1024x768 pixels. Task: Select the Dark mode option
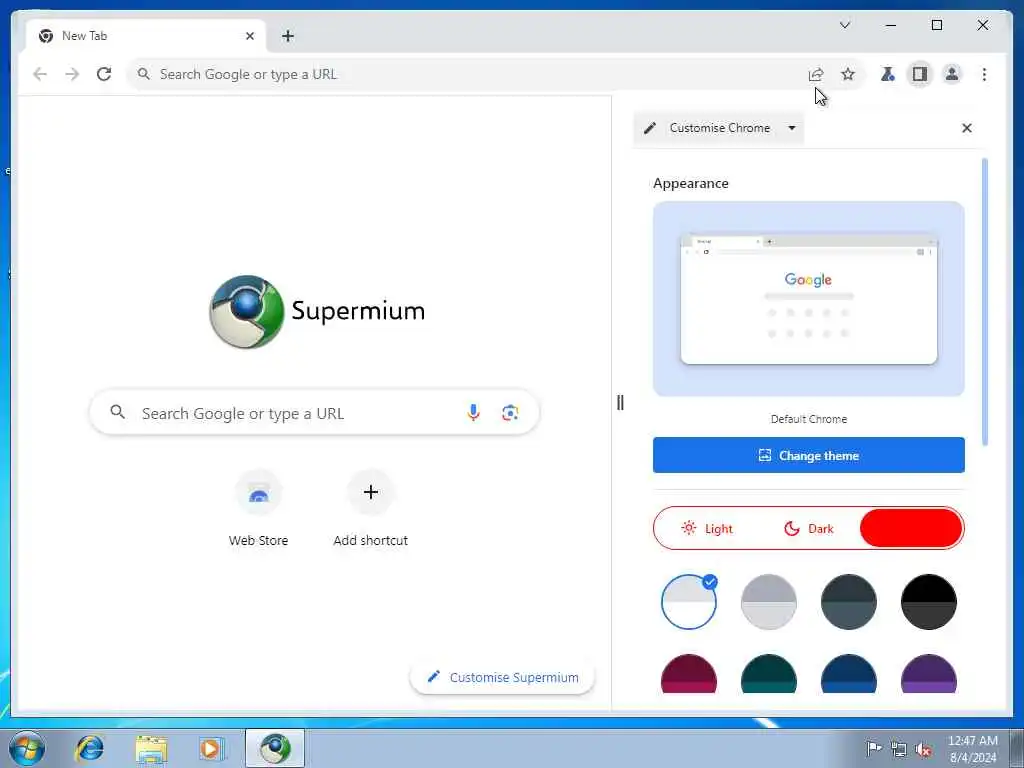point(808,528)
